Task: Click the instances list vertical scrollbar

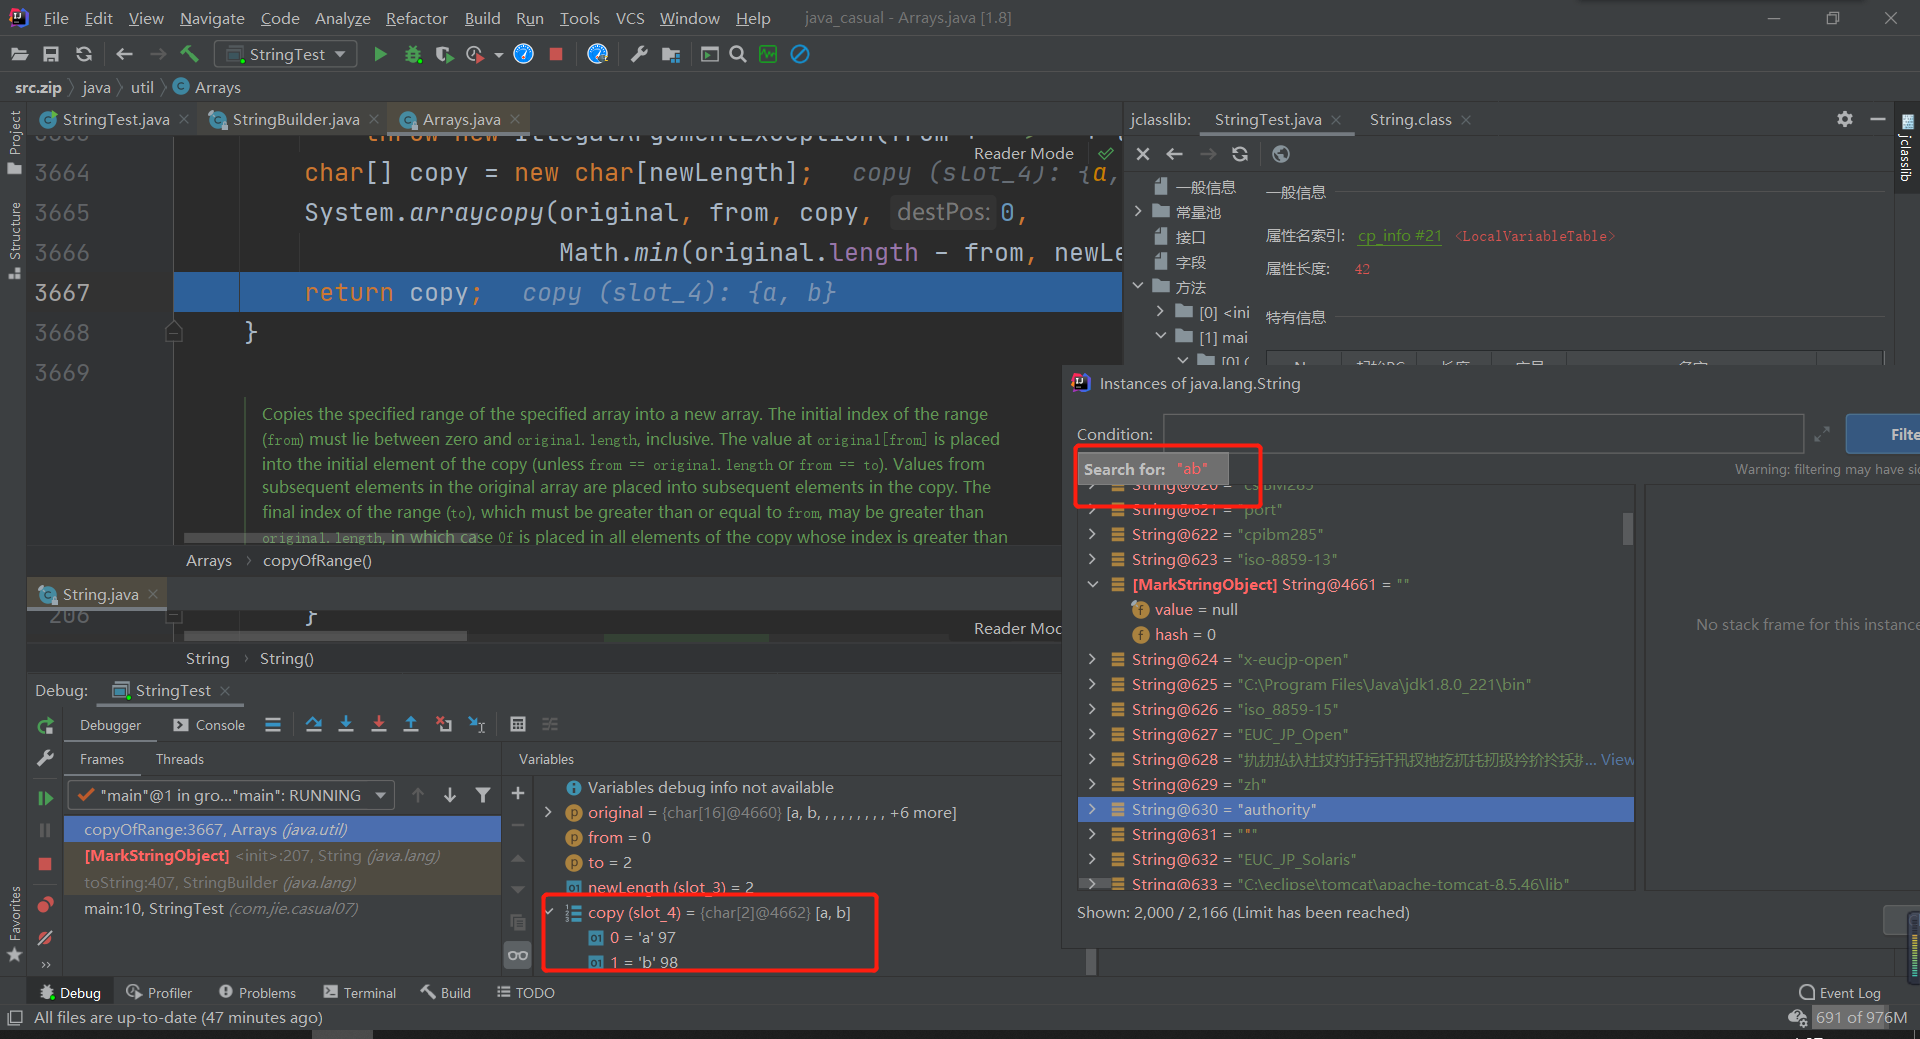Action: tap(1628, 529)
